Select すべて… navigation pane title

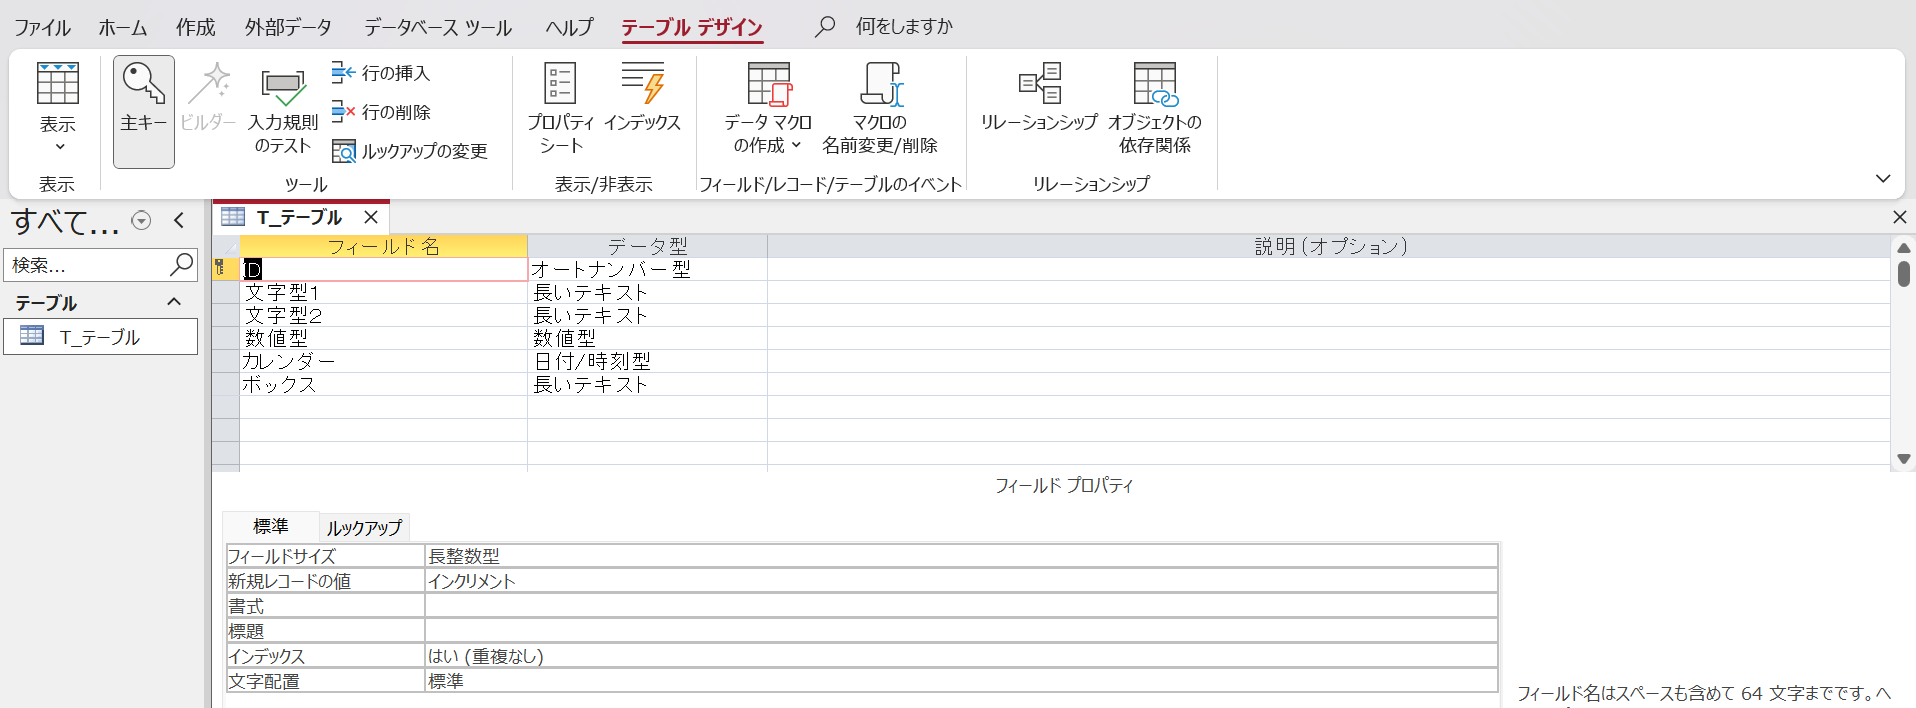[65, 221]
